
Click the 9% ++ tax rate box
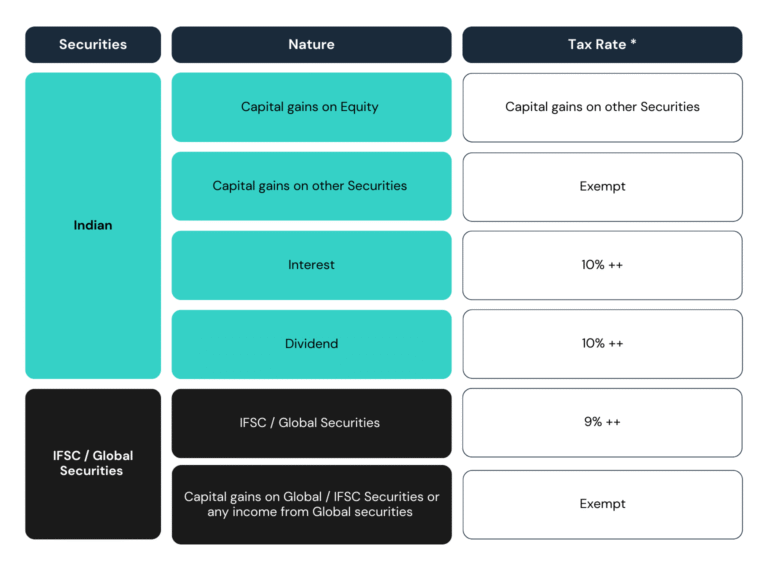pos(602,423)
